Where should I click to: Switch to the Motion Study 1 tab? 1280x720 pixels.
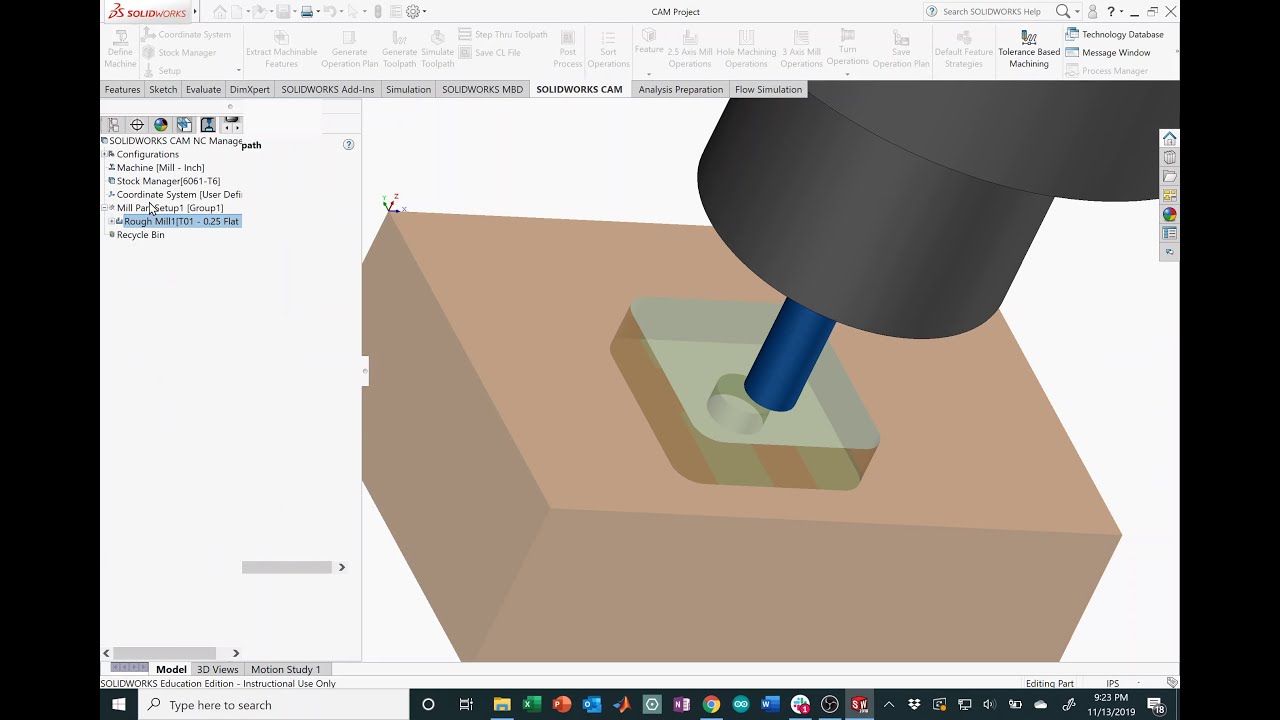(285, 669)
